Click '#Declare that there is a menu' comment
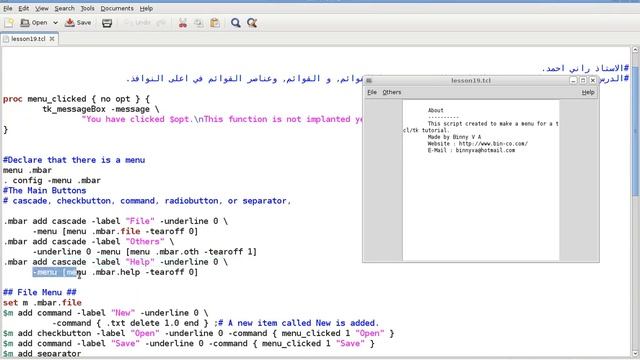 pos(74,160)
